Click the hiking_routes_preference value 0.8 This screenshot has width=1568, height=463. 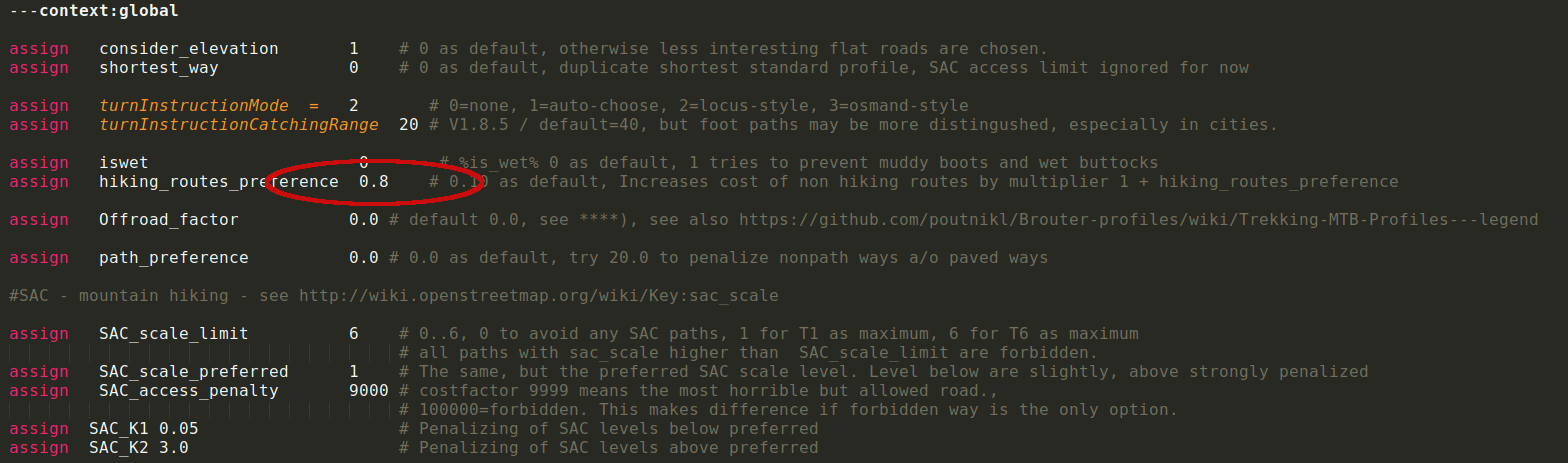pyautogui.click(x=373, y=182)
